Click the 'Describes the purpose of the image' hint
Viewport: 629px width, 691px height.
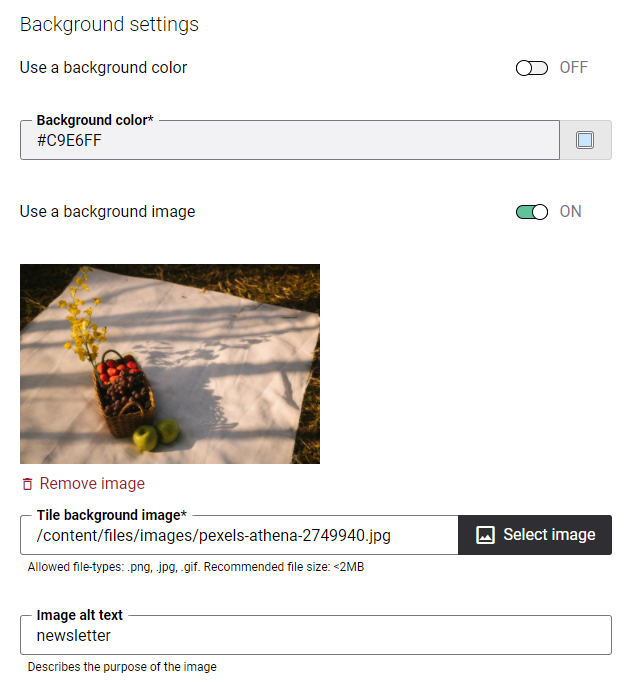coord(122,667)
